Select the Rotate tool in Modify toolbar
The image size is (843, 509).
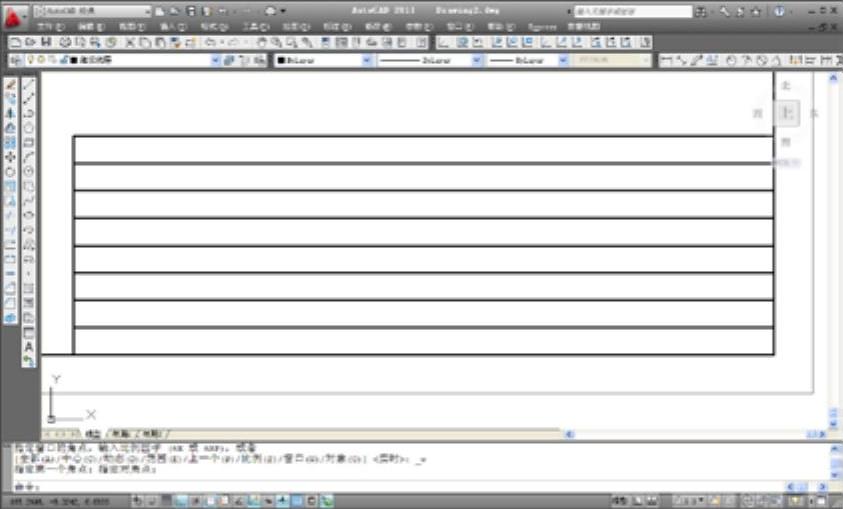pos(10,171)
